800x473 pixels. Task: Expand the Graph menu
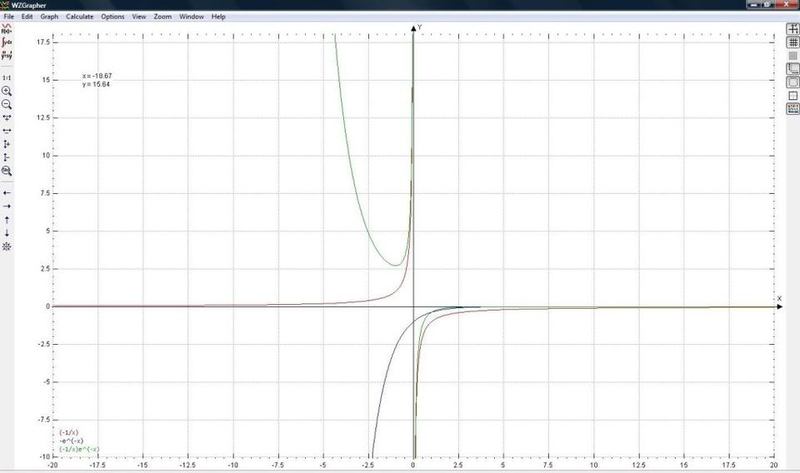(50, 17)
